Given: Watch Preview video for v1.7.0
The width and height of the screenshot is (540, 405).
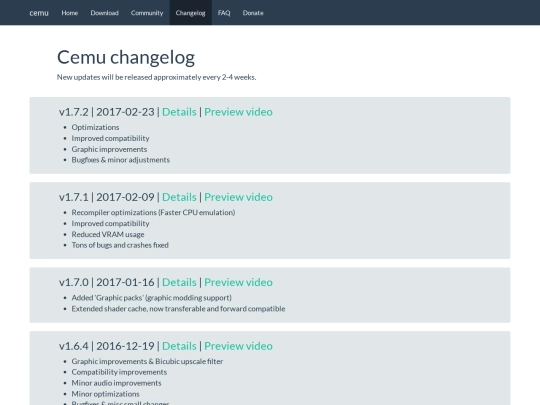Looking at the screenshot, I should [x=238, y=282].
